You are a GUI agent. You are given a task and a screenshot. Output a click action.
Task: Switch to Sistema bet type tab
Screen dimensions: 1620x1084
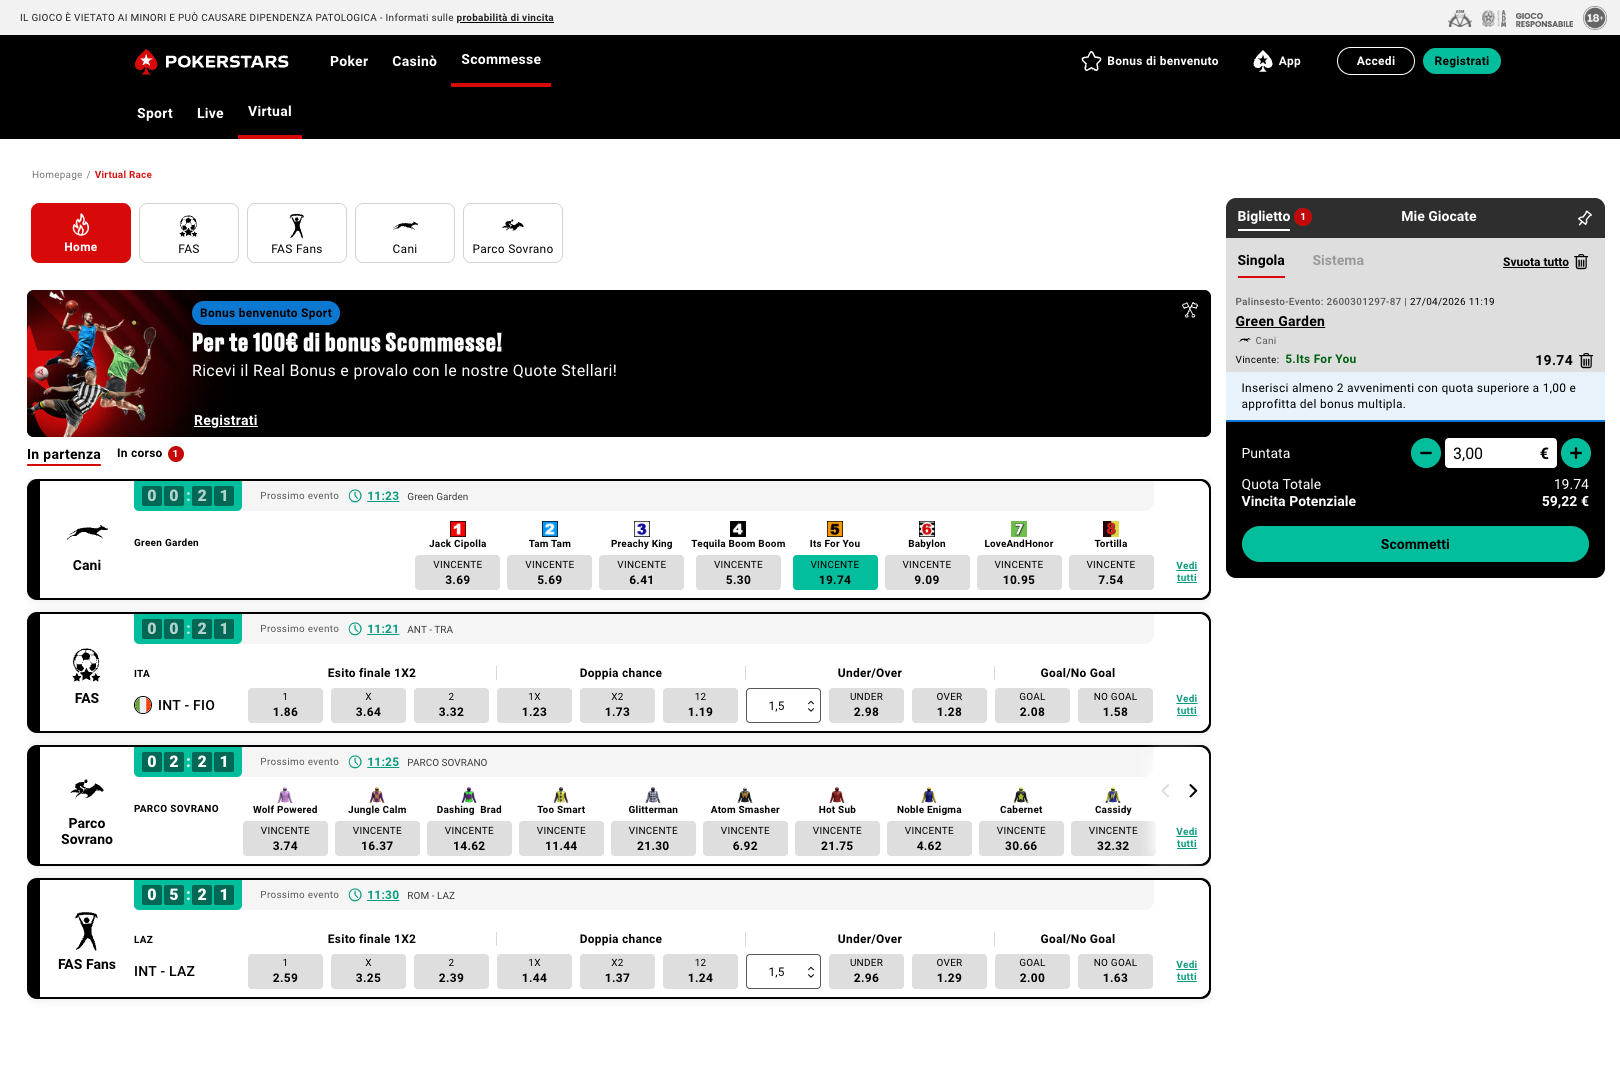(x=1338, y=261)
